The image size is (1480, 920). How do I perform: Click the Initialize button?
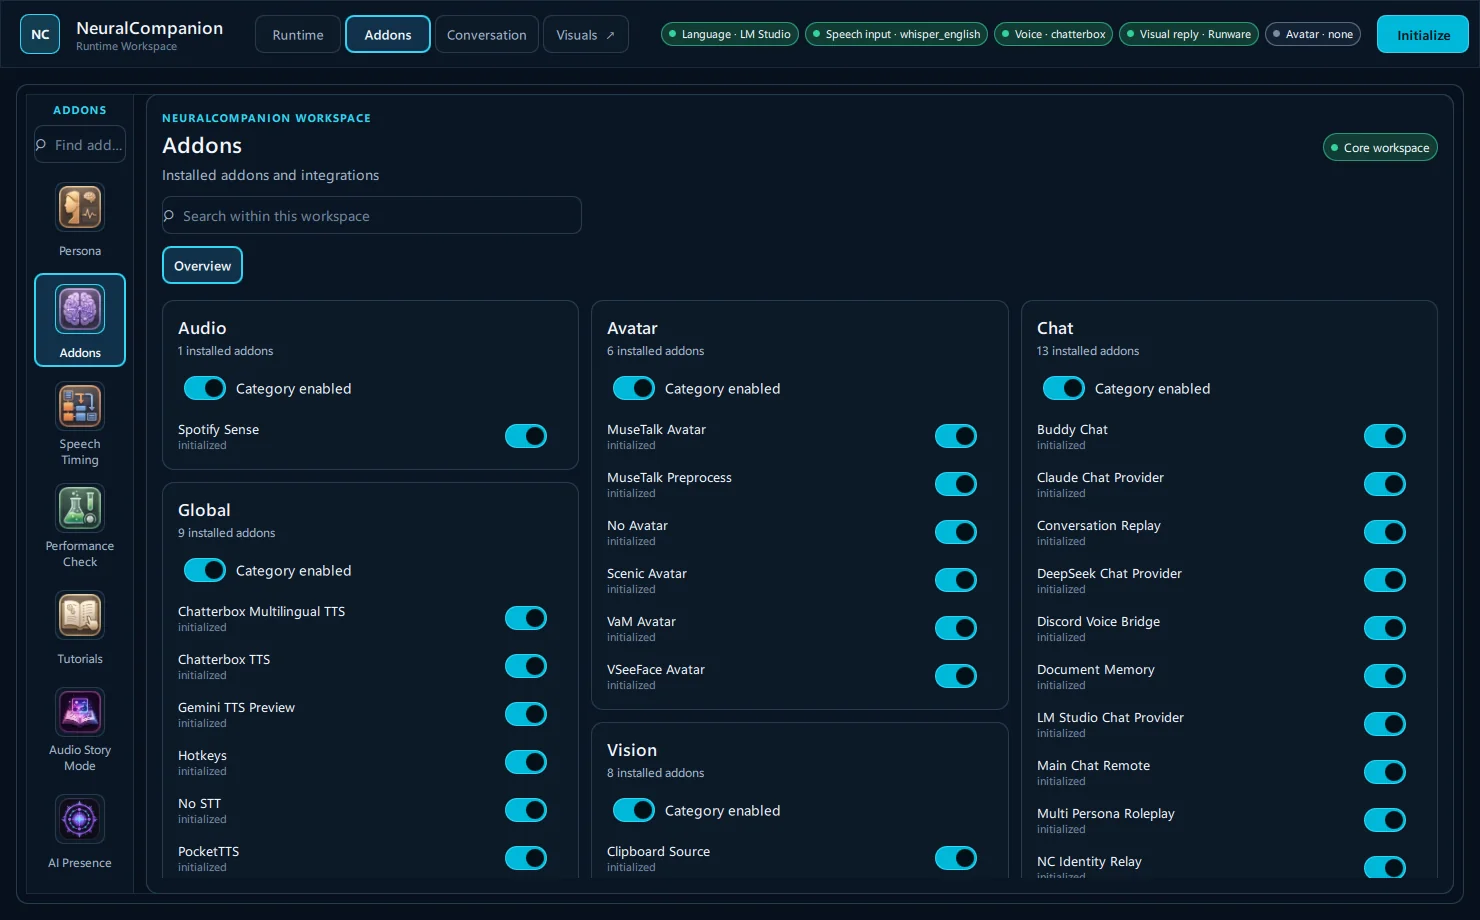tap(1423, 34)
